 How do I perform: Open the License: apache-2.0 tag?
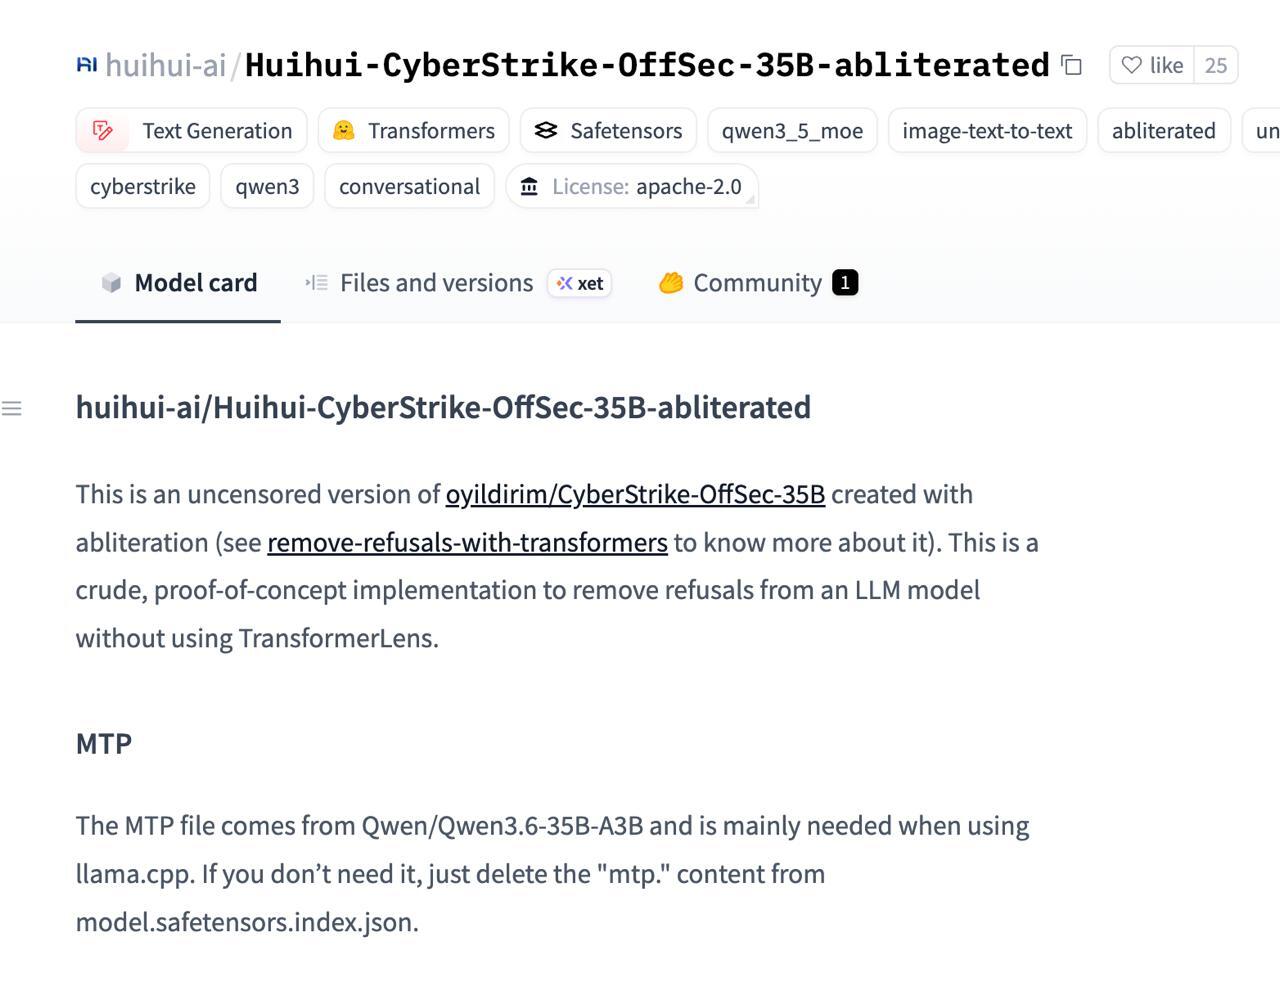[x=632, y=187]
